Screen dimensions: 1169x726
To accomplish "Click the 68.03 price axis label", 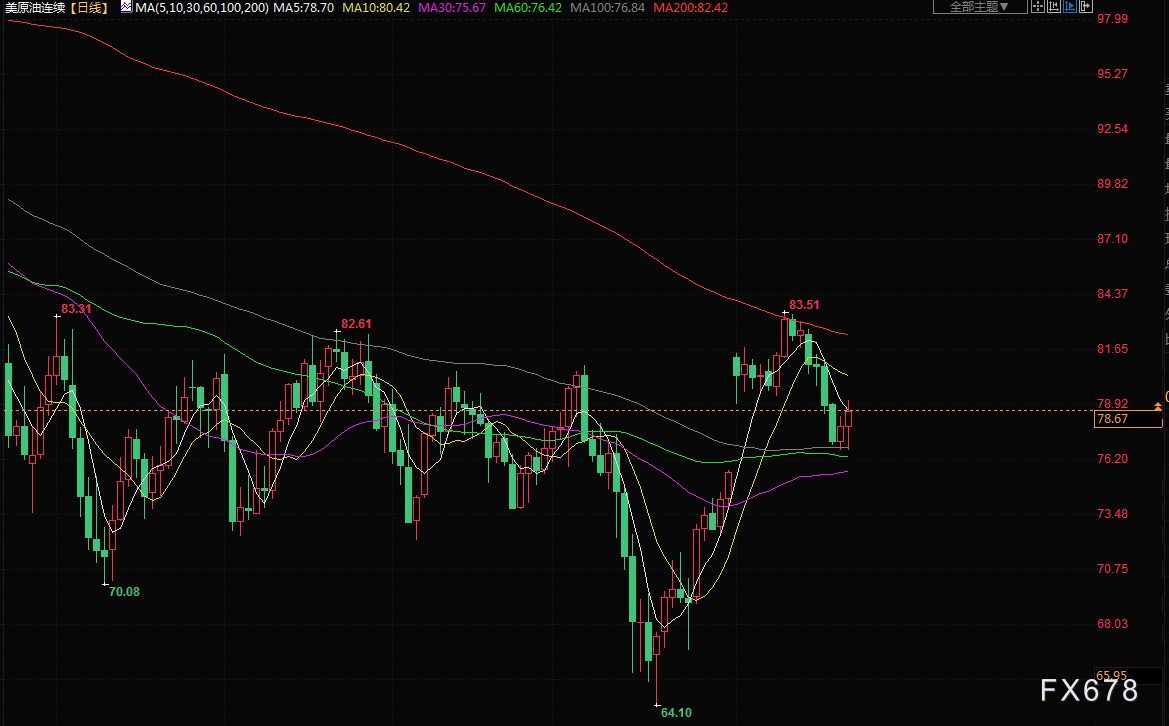I will (1112, 624).
